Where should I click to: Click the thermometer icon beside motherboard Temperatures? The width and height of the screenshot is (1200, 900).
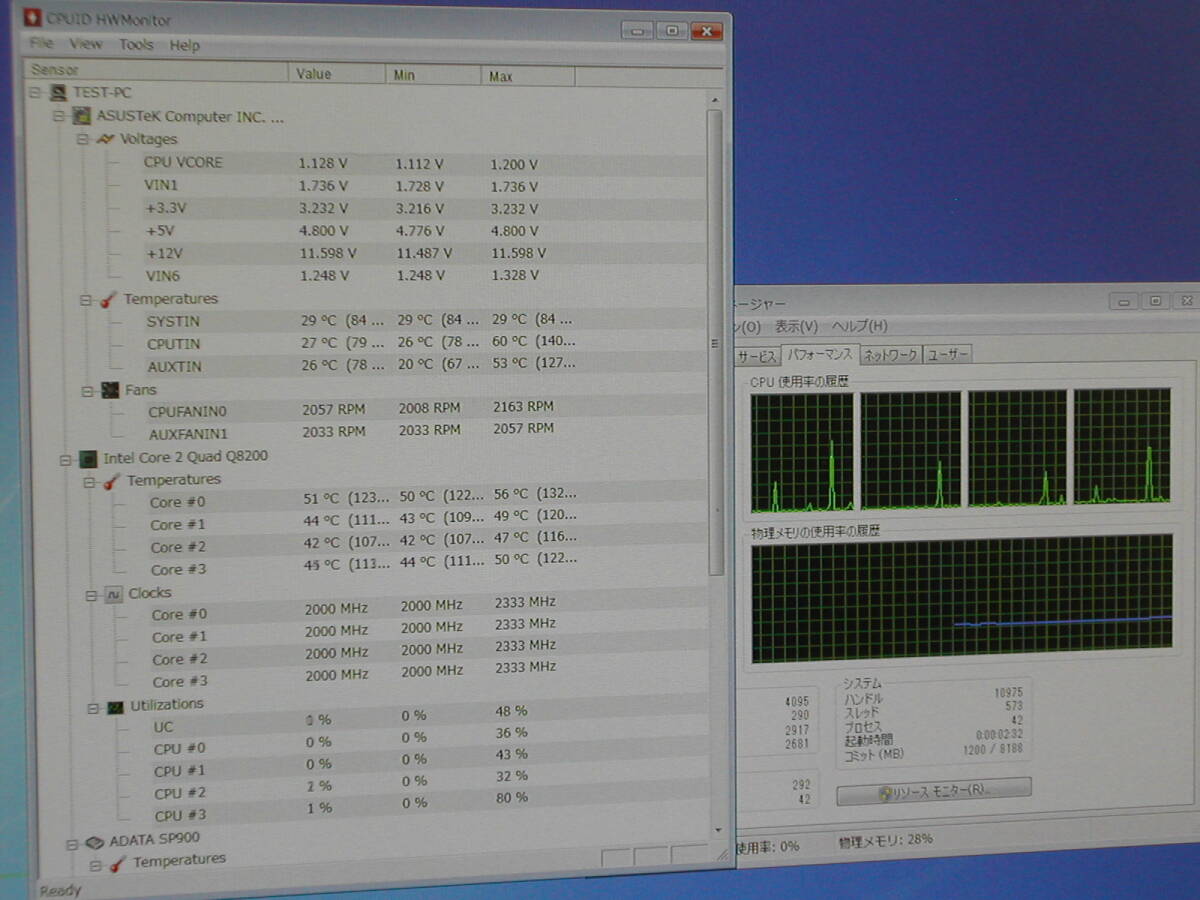108,299
